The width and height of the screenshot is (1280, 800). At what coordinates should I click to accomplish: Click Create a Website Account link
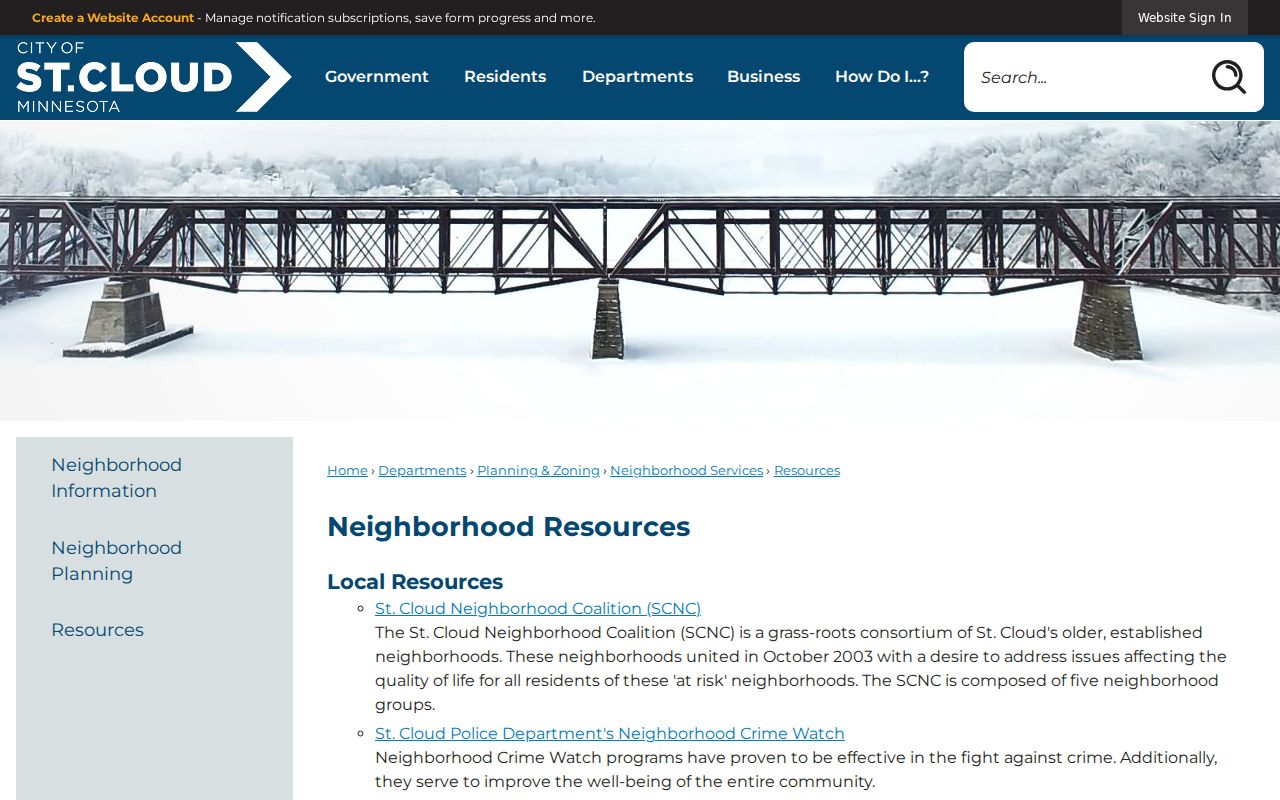(113, 18)
